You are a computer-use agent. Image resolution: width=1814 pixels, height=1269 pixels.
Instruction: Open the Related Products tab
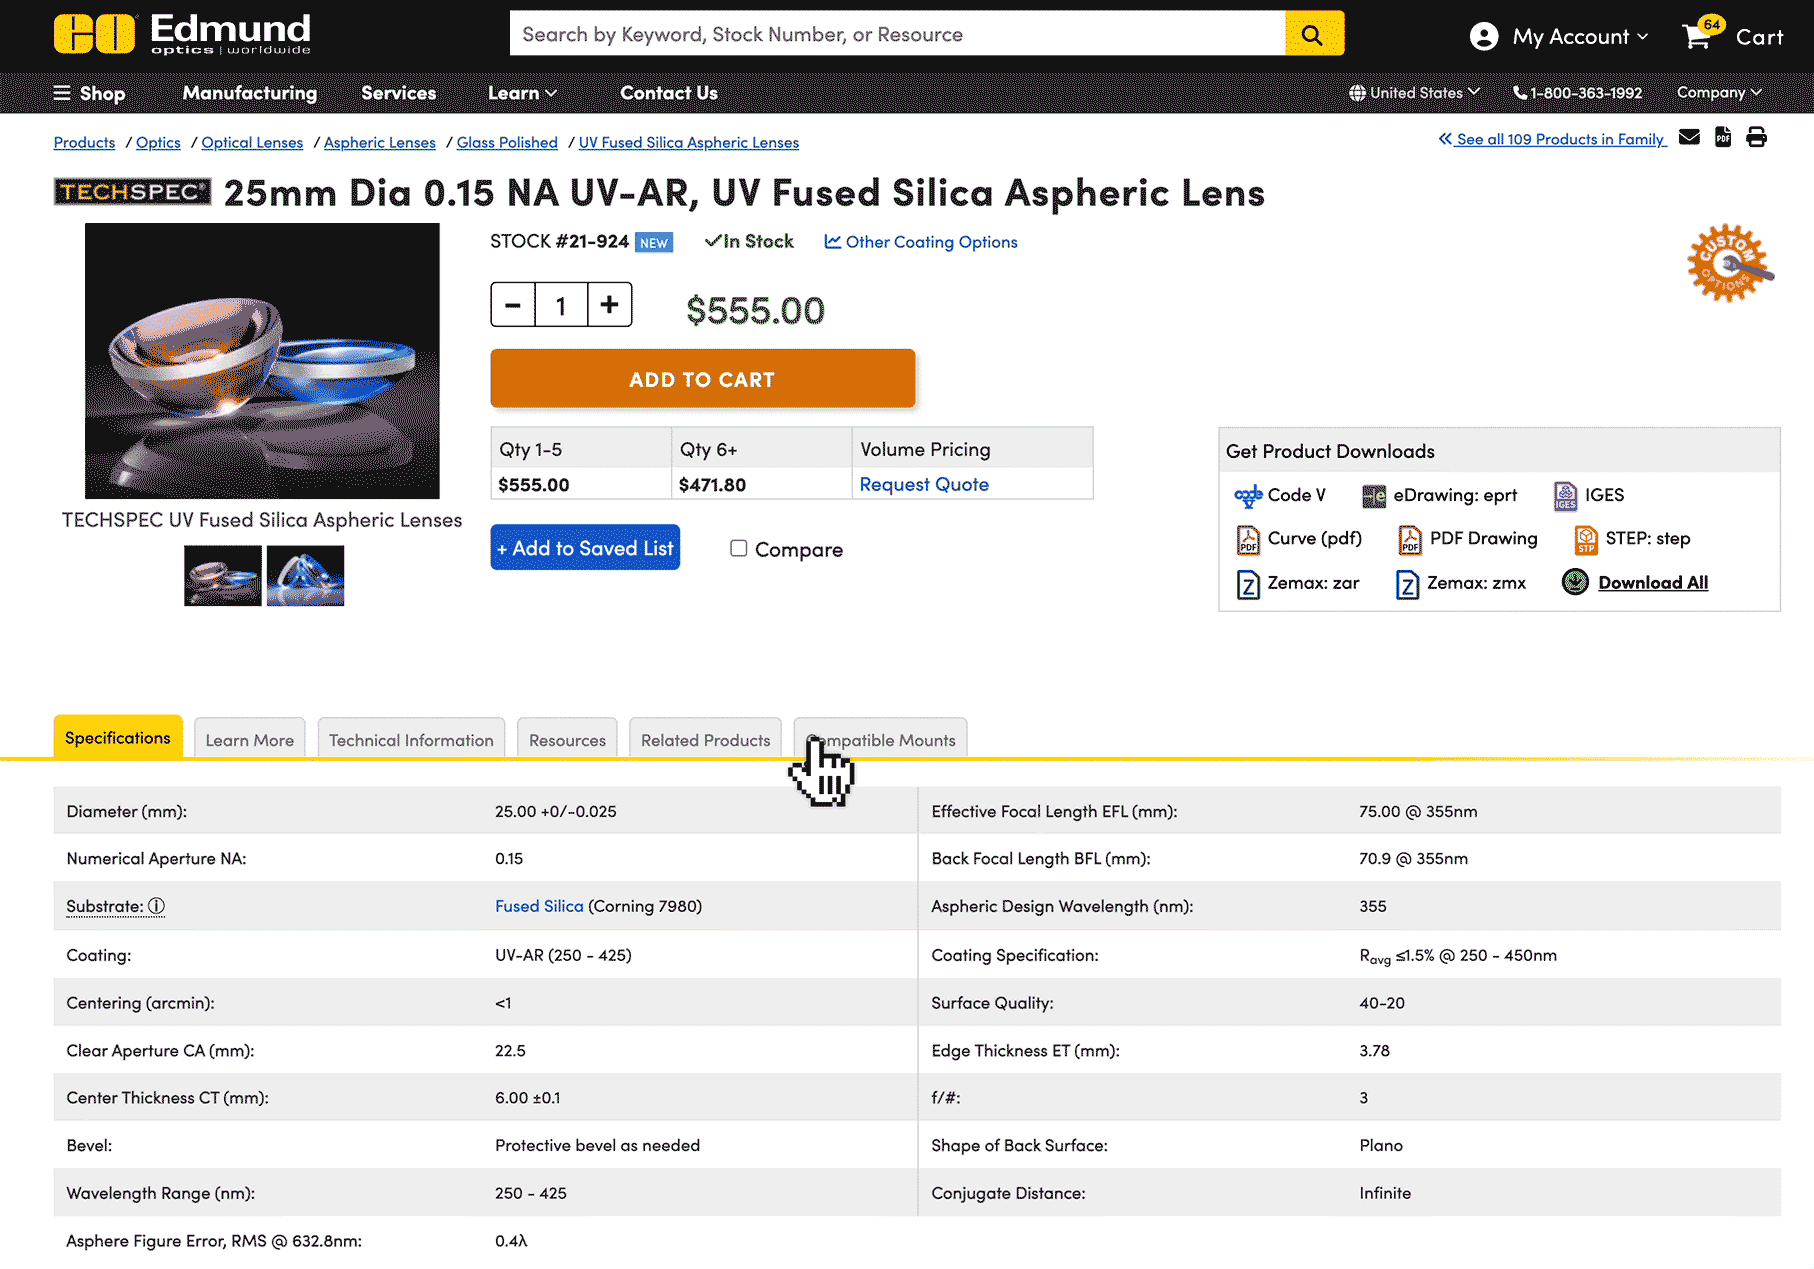(x=705, y=740)
